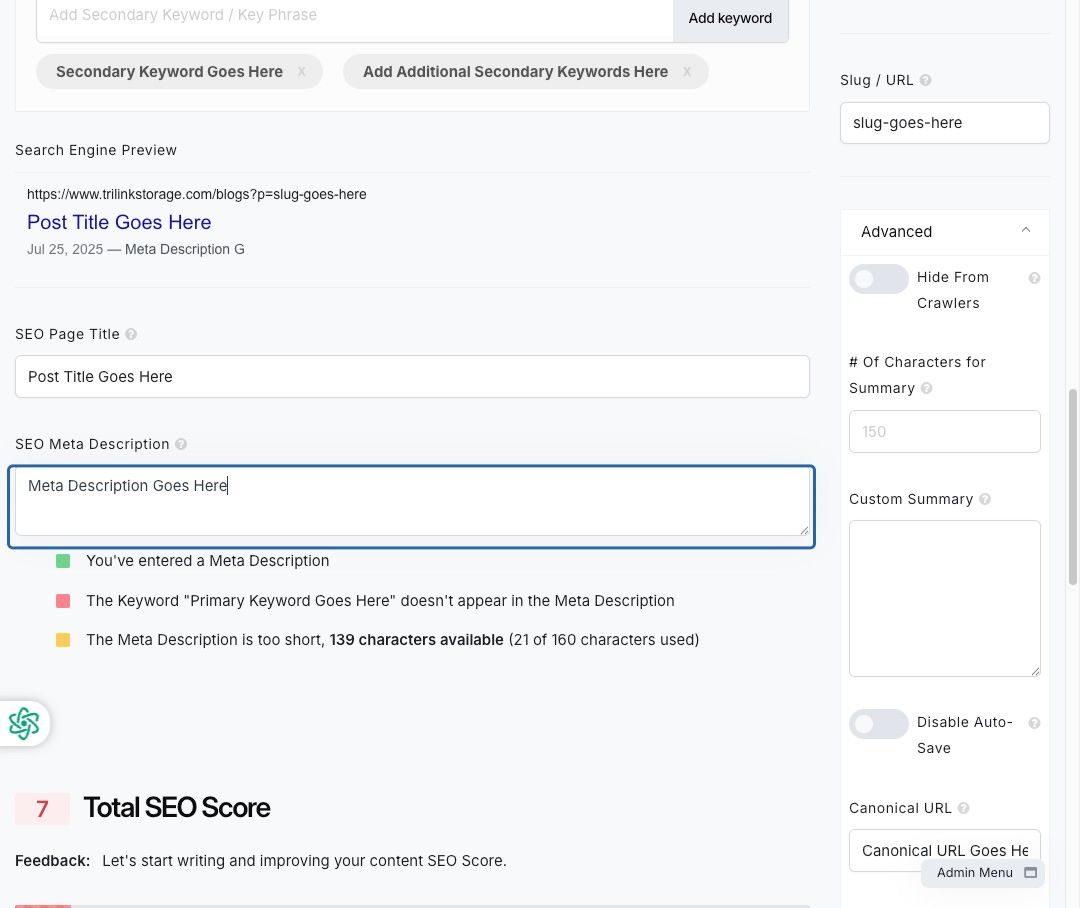The image size is (1080, 908).
Task: Toggle the Hide From Crawlers switch
Action: click(x=878, y=279)
